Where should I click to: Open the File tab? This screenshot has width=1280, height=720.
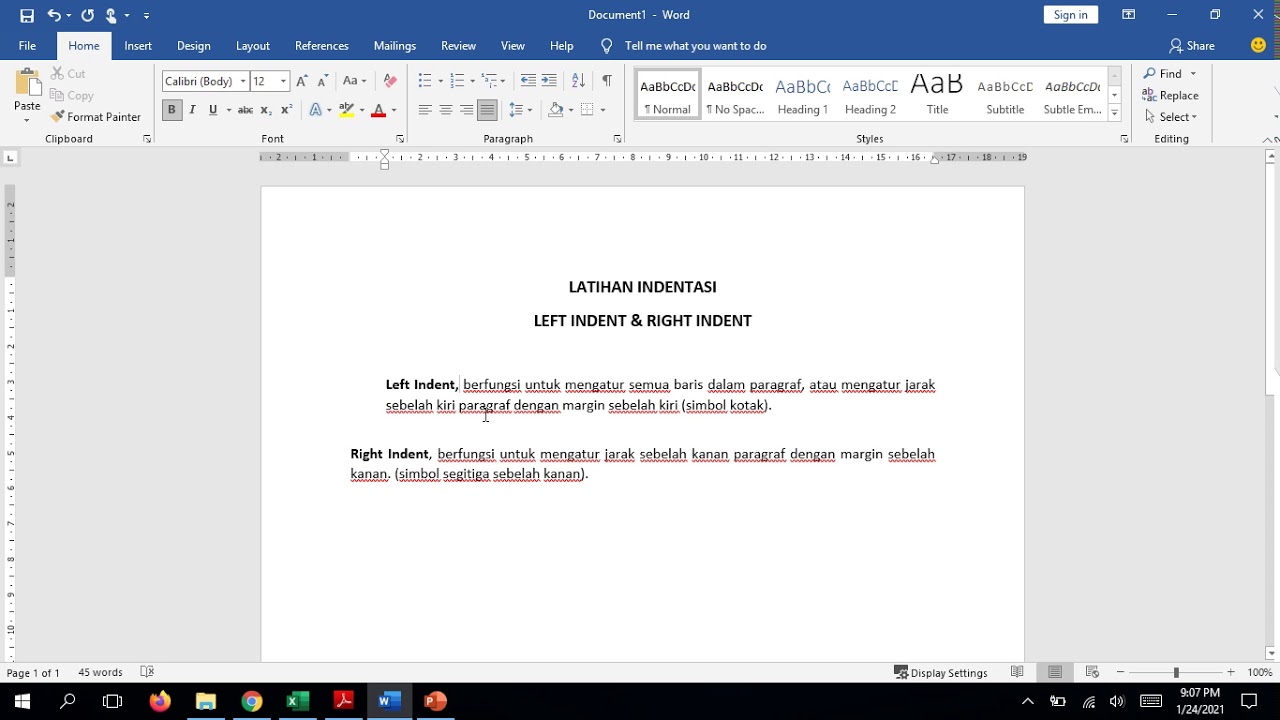click(x=27, y=46)
